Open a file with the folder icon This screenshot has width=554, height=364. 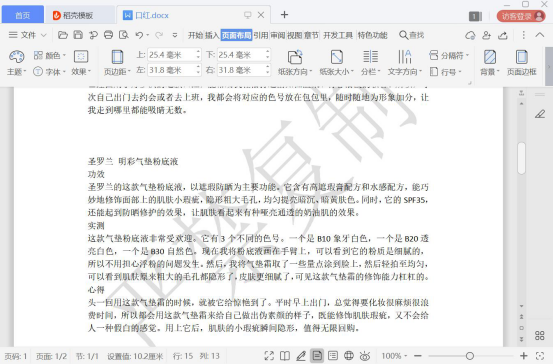click(x=63, y=35)
